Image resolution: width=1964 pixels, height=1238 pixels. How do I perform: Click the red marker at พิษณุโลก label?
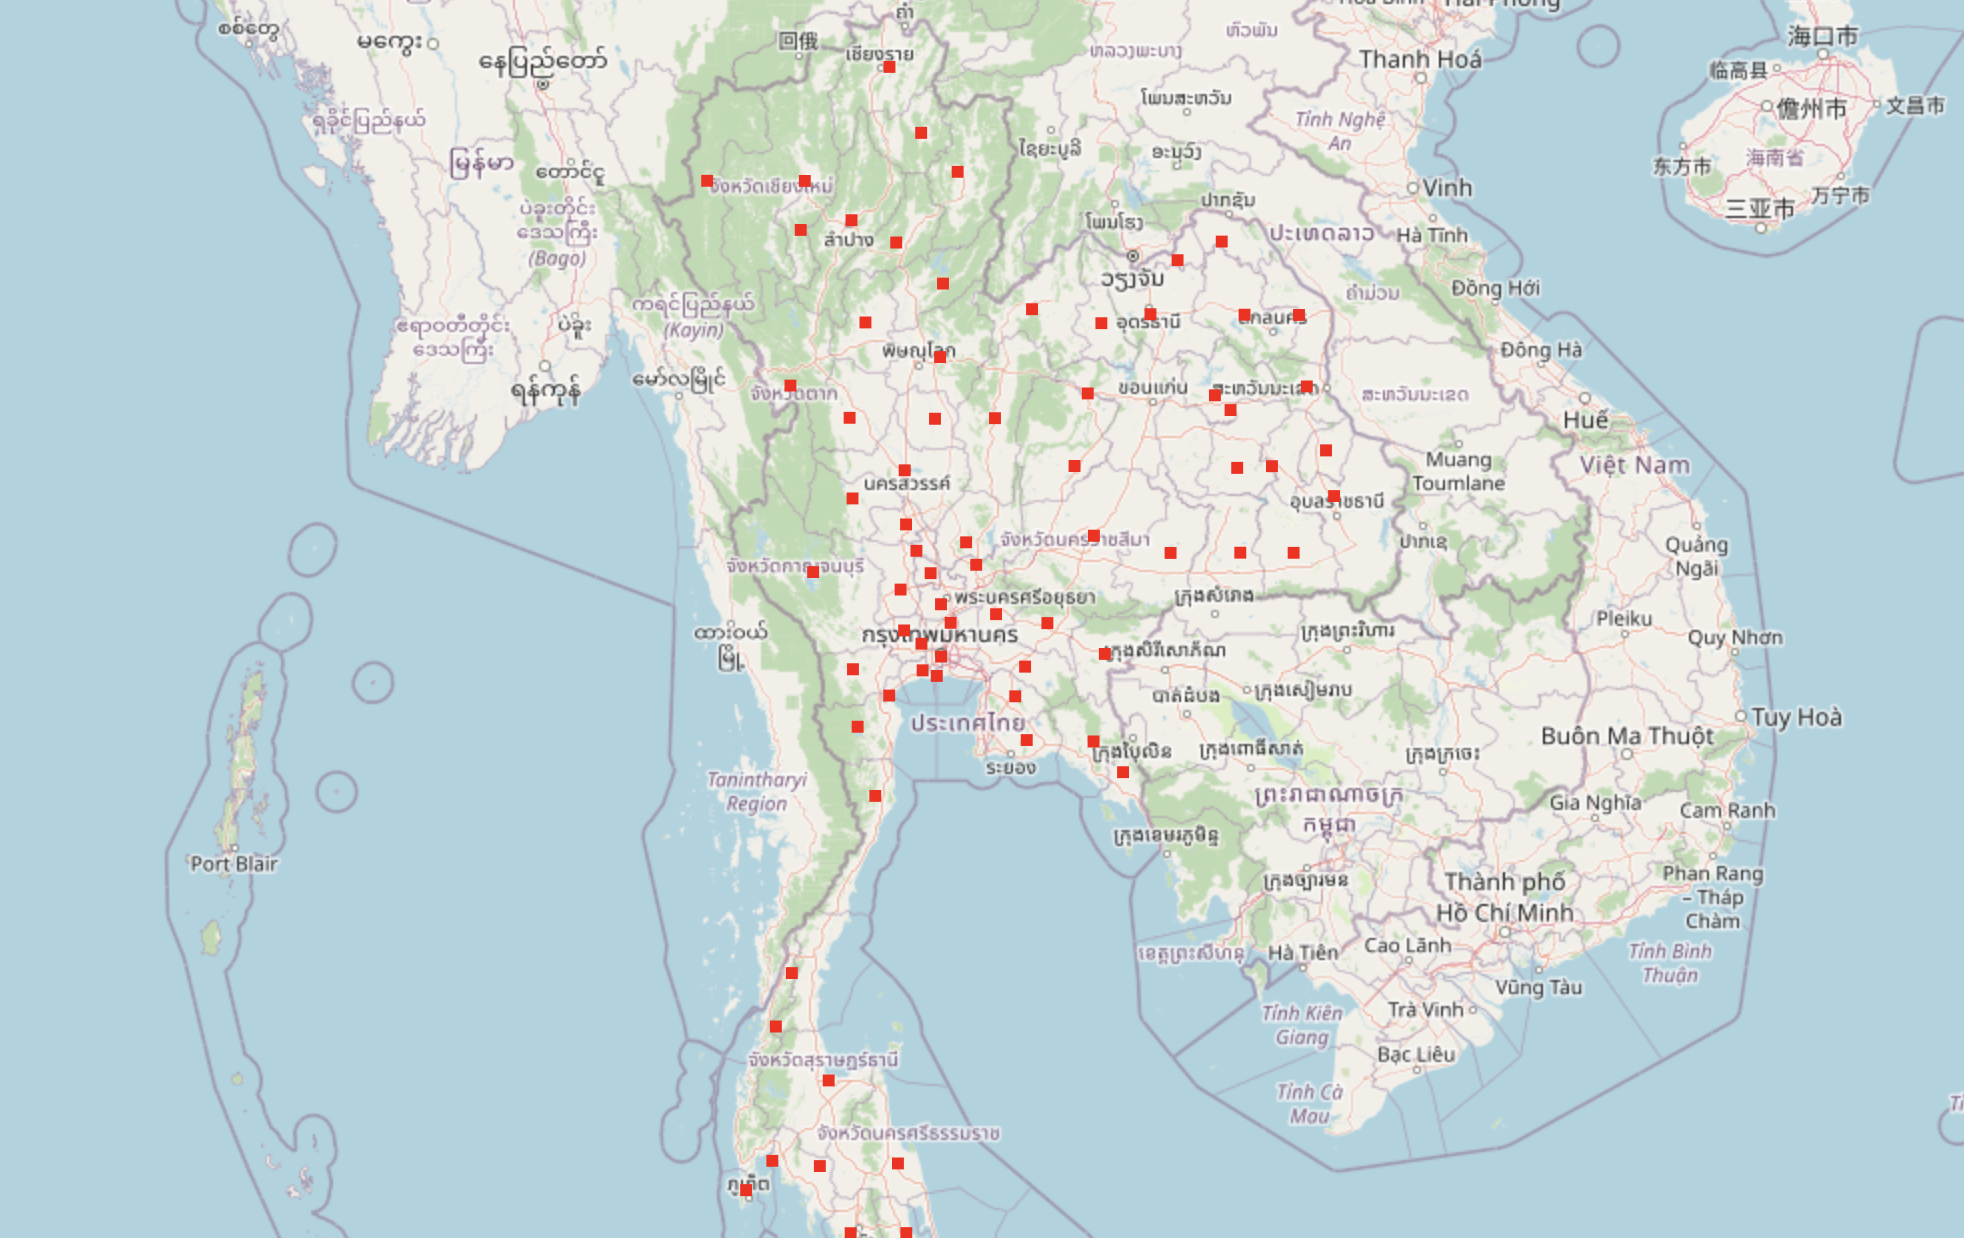[x=940, y=357]
